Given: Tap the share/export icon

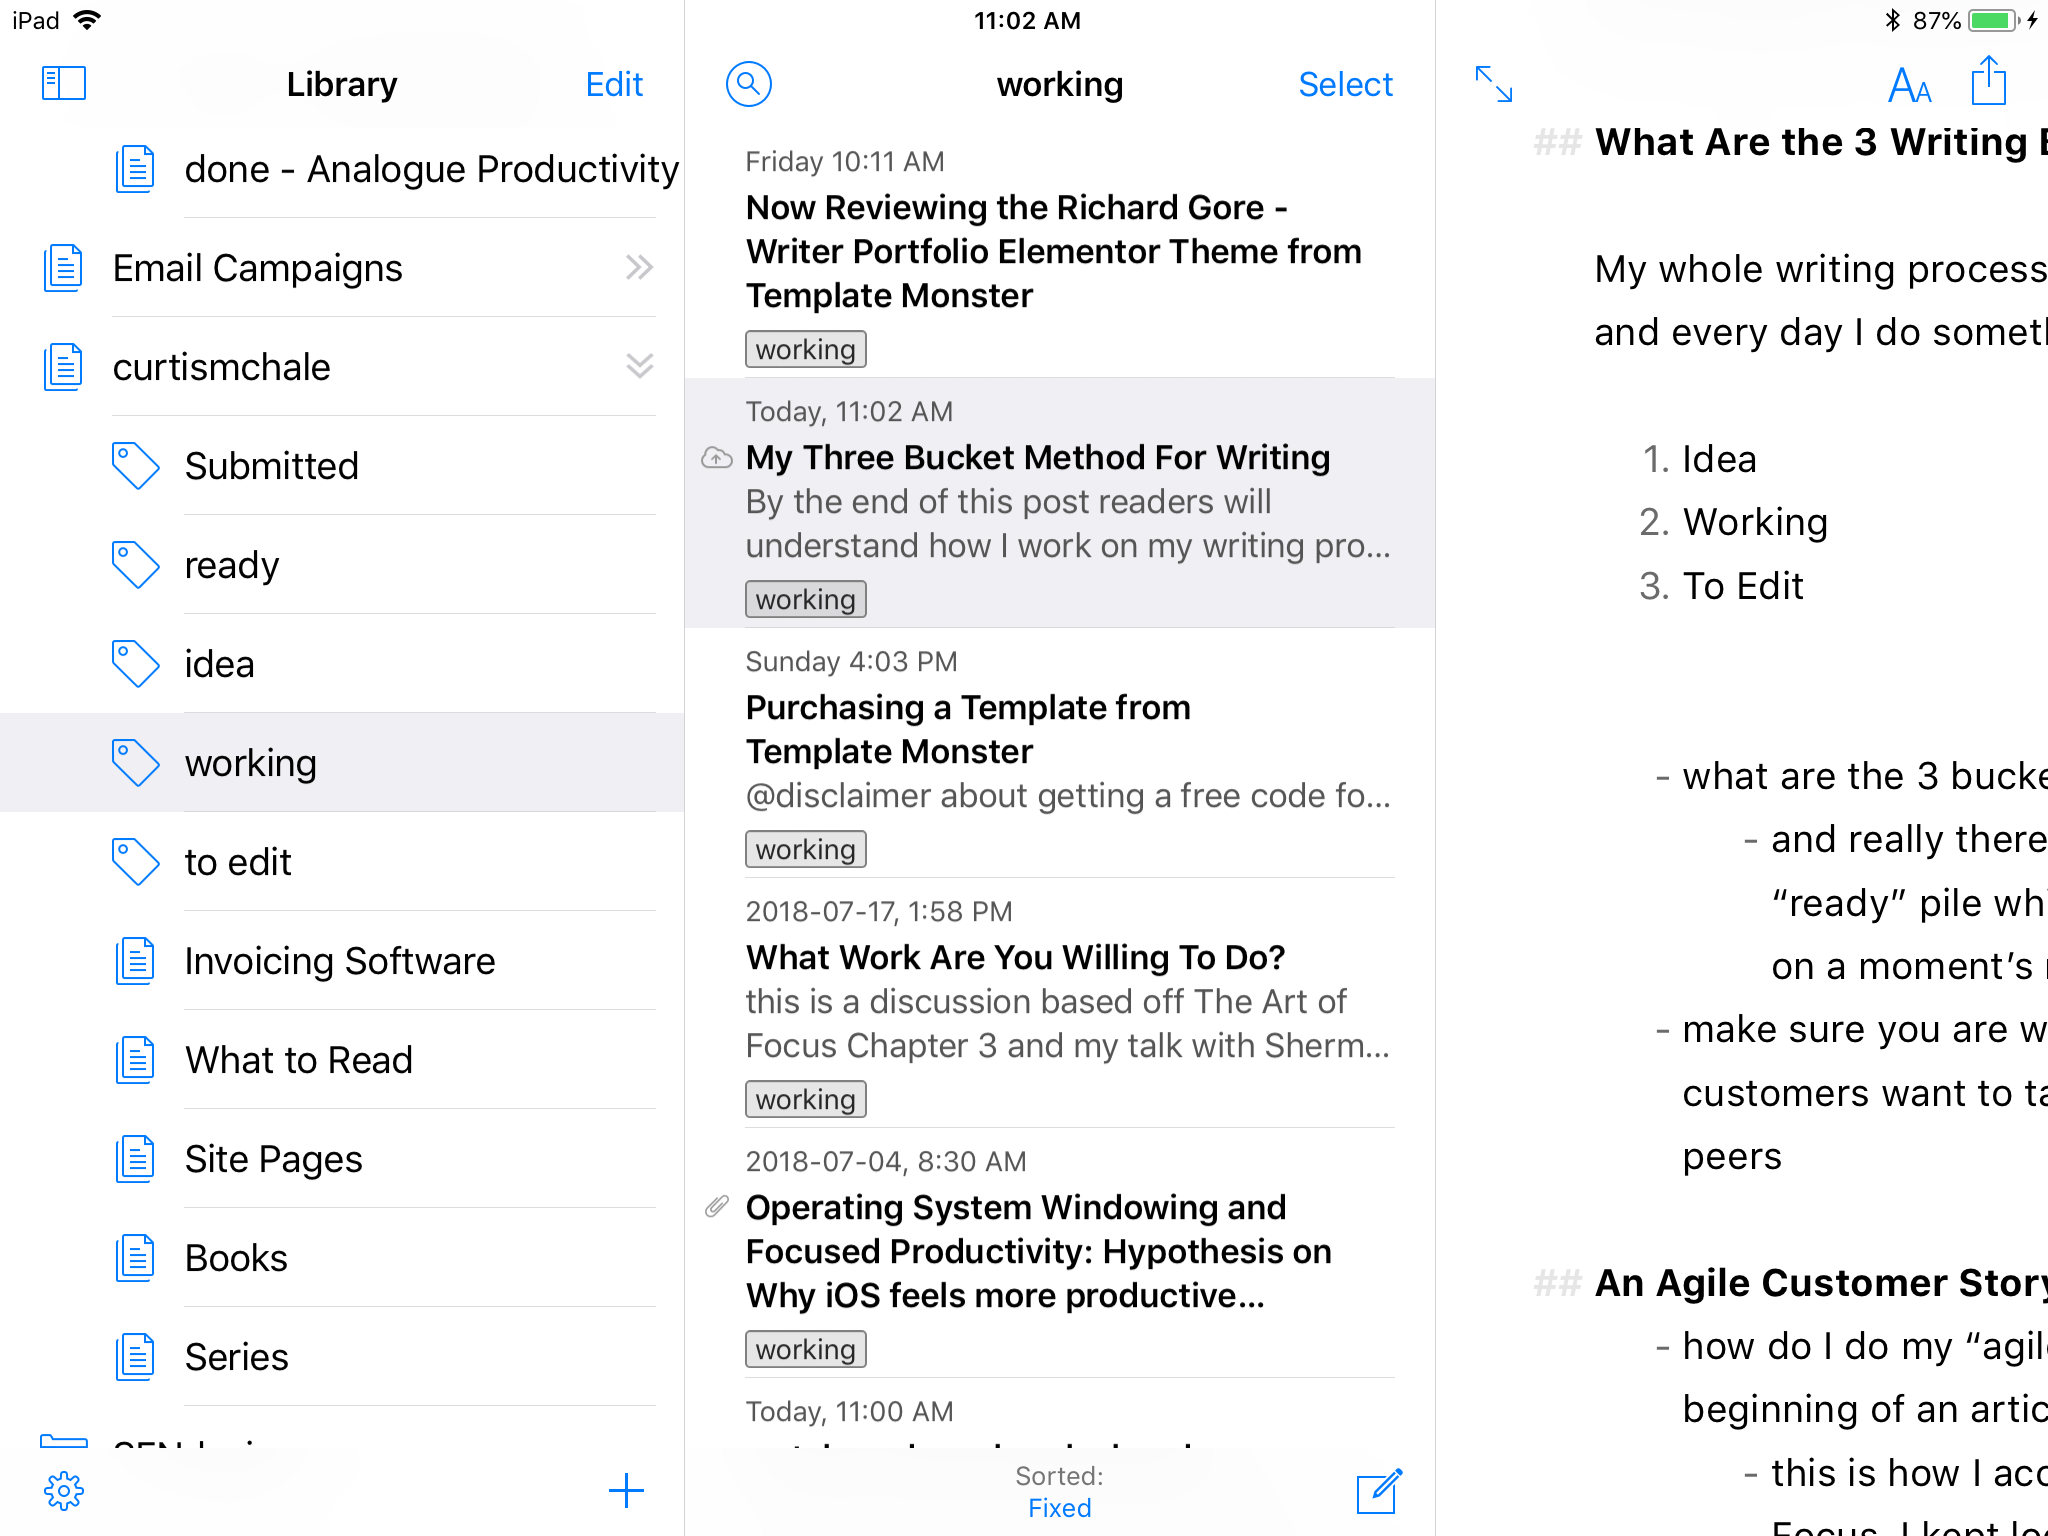Looking at the screenshot, I should [x=1988, y=82].
